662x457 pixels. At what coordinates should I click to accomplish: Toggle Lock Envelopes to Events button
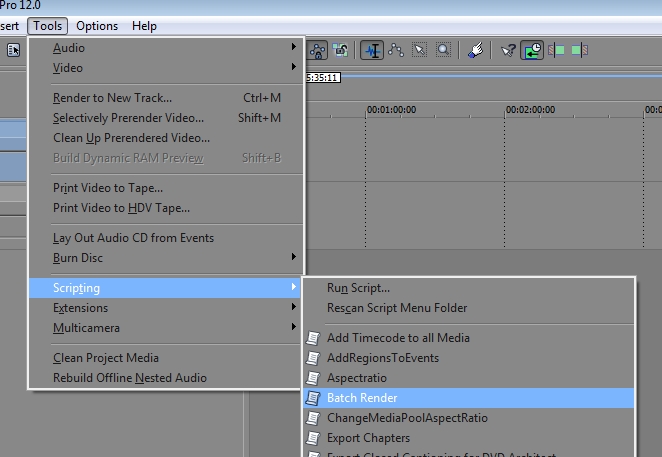point(318,50)
